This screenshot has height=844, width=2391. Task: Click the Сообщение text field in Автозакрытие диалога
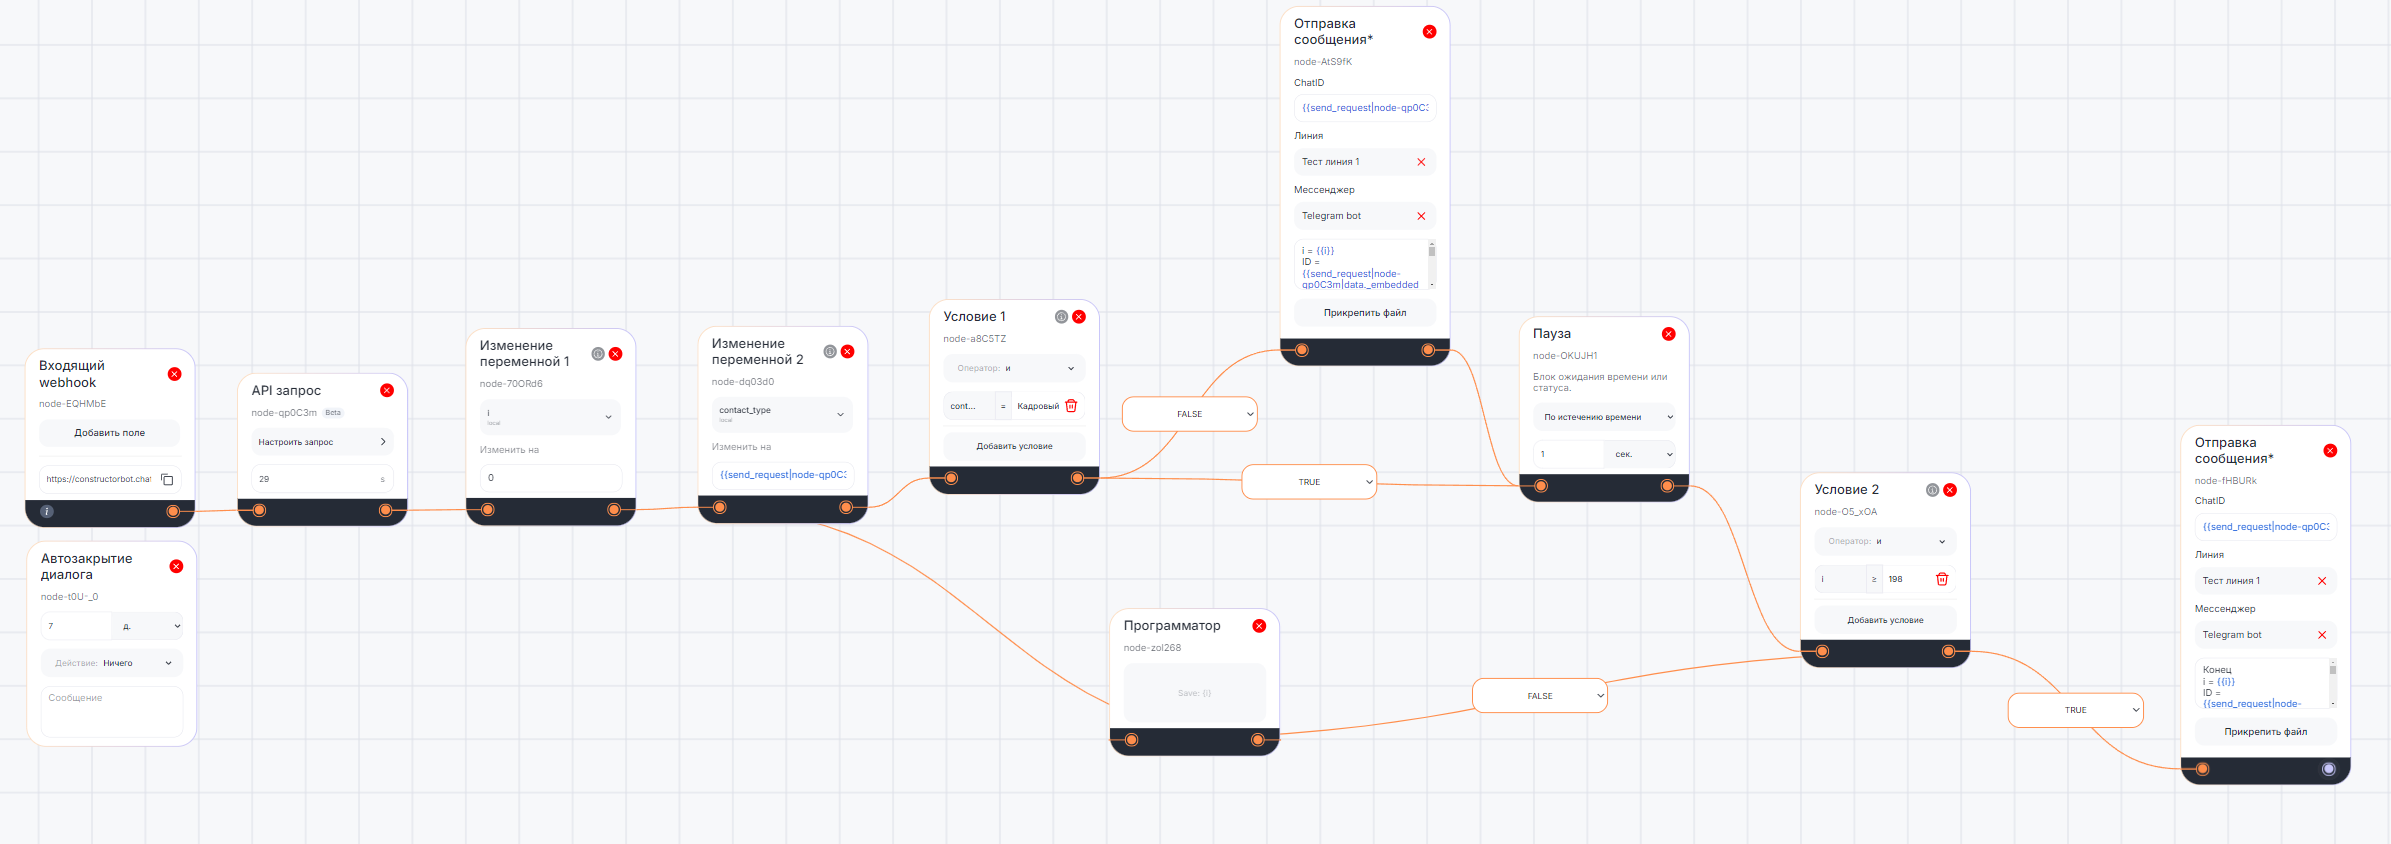coord(111,712)
